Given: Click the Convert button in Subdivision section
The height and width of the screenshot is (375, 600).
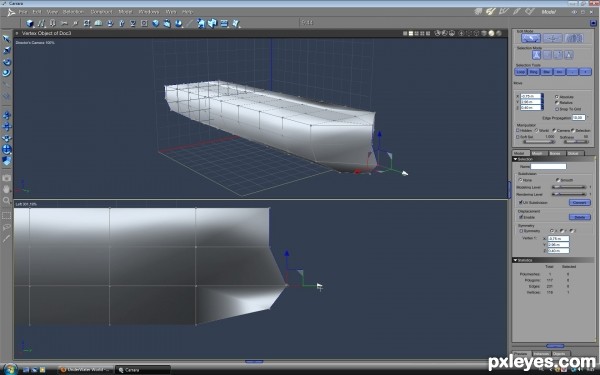Looking at the screenshot, I should (x=580, y=202).
